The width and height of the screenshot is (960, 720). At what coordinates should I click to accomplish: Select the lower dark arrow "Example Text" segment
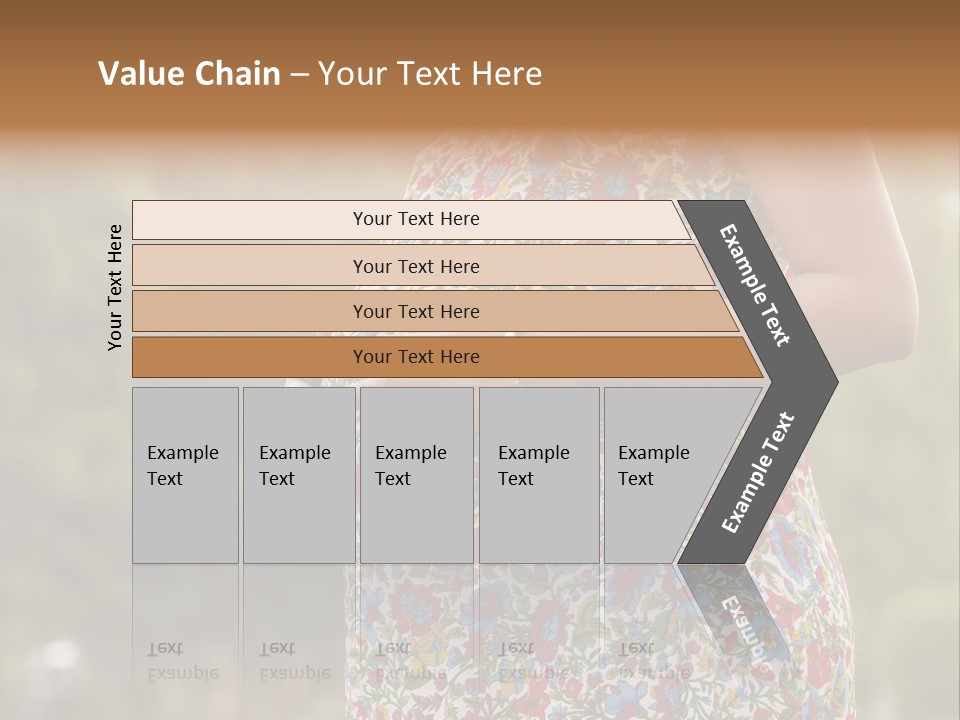pyautogui.click(x=758, y=473)
